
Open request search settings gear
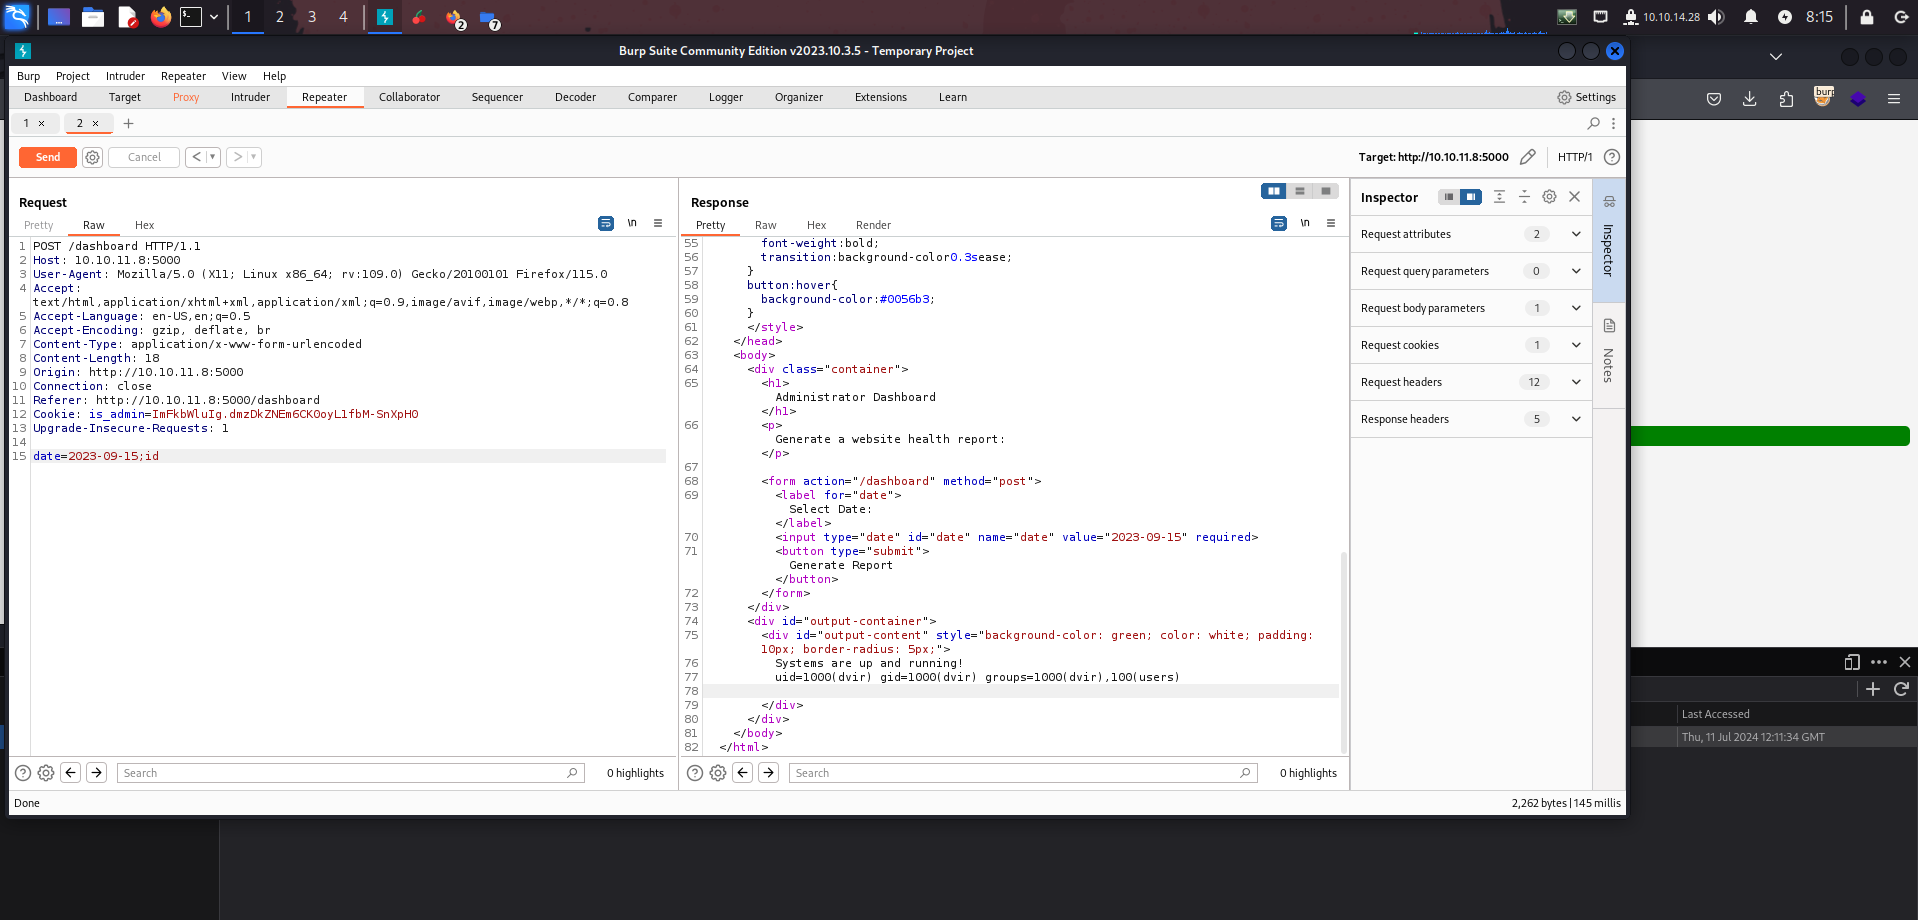tap(46, 773)
